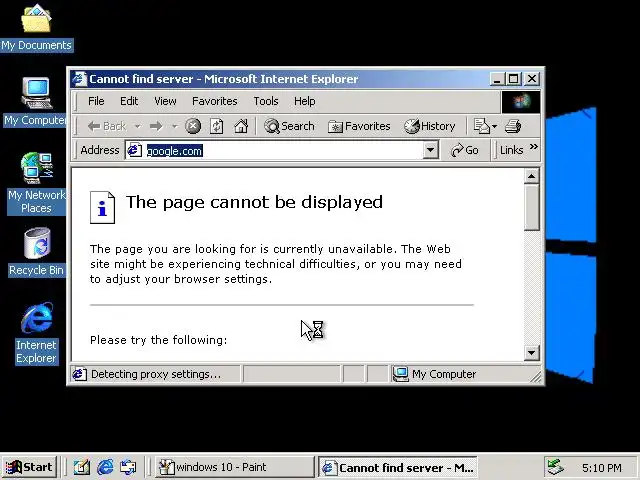Click the info icon on error page
Image resolution: width=640 pixels, height=480 pixels.
102,207
